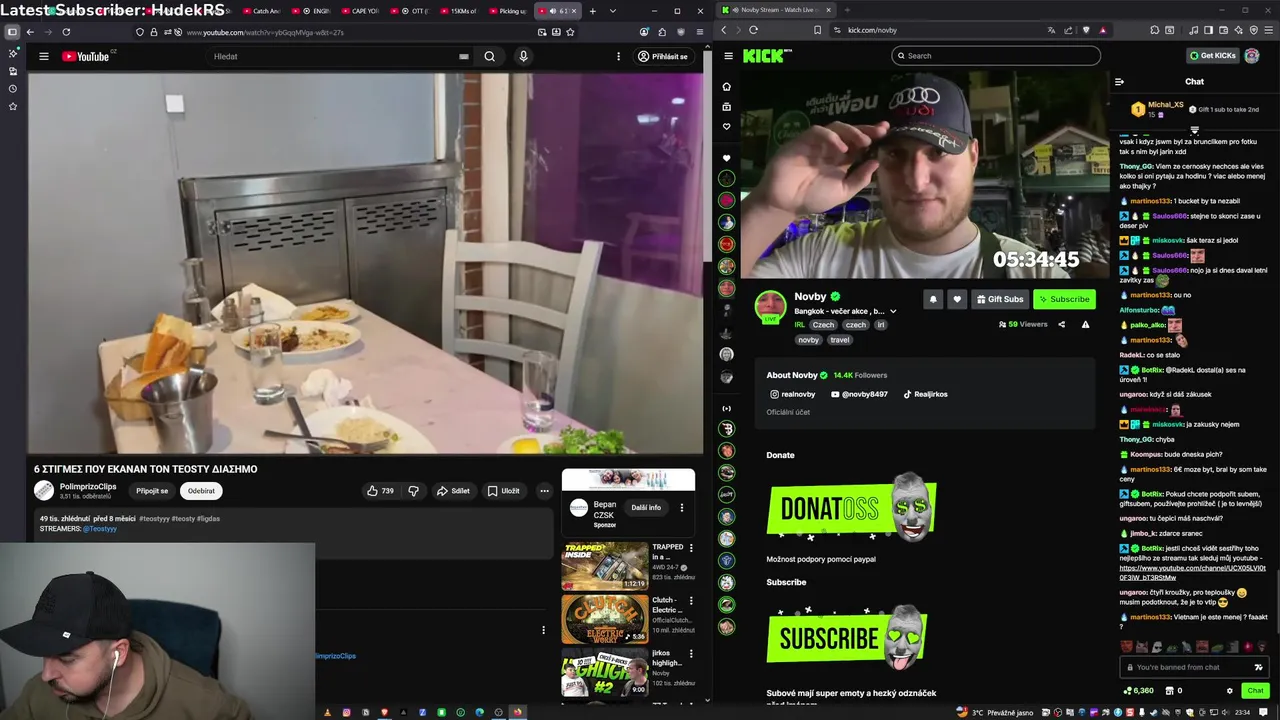The width and height of the screenshot is (1280, 720).
Task: Share the Novby stream icon
Action: click(1062, 324)
